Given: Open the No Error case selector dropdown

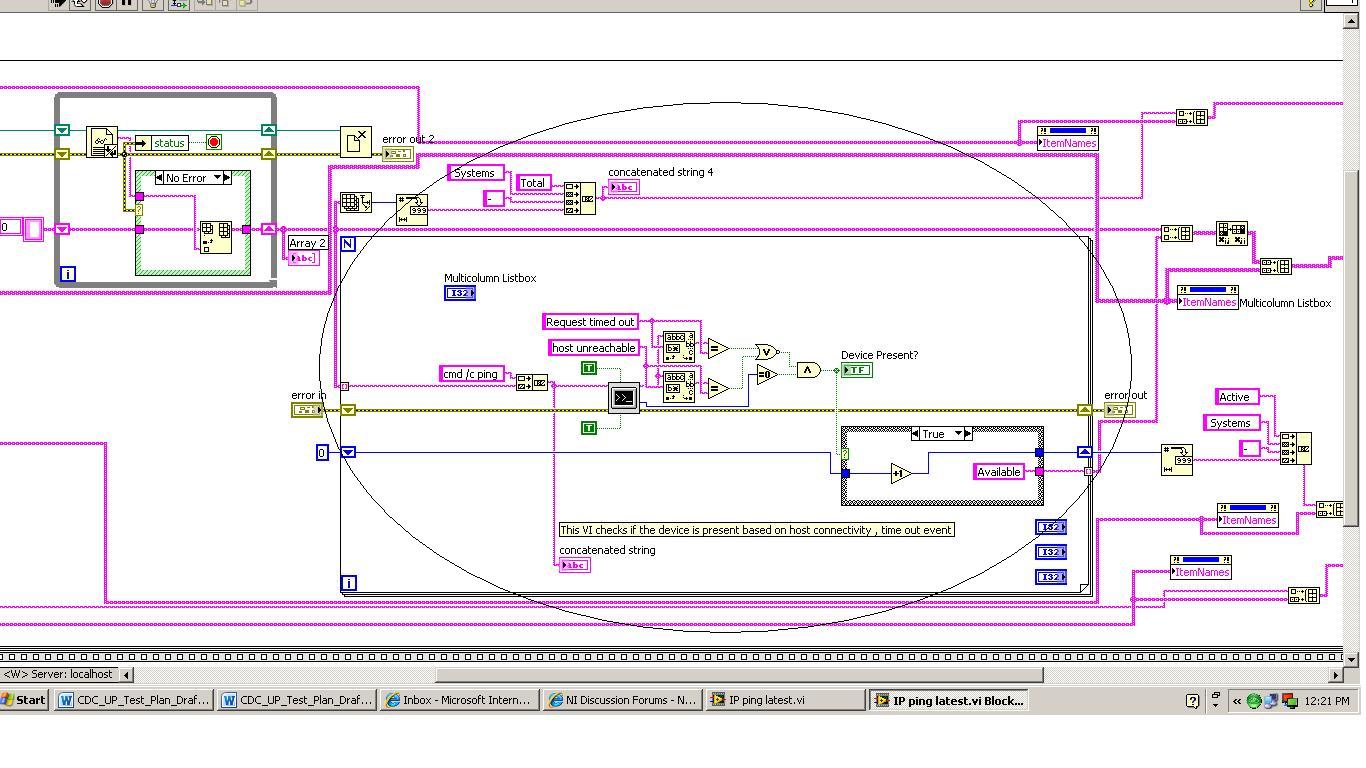Looking at the screenshot, I should (216, 178).
